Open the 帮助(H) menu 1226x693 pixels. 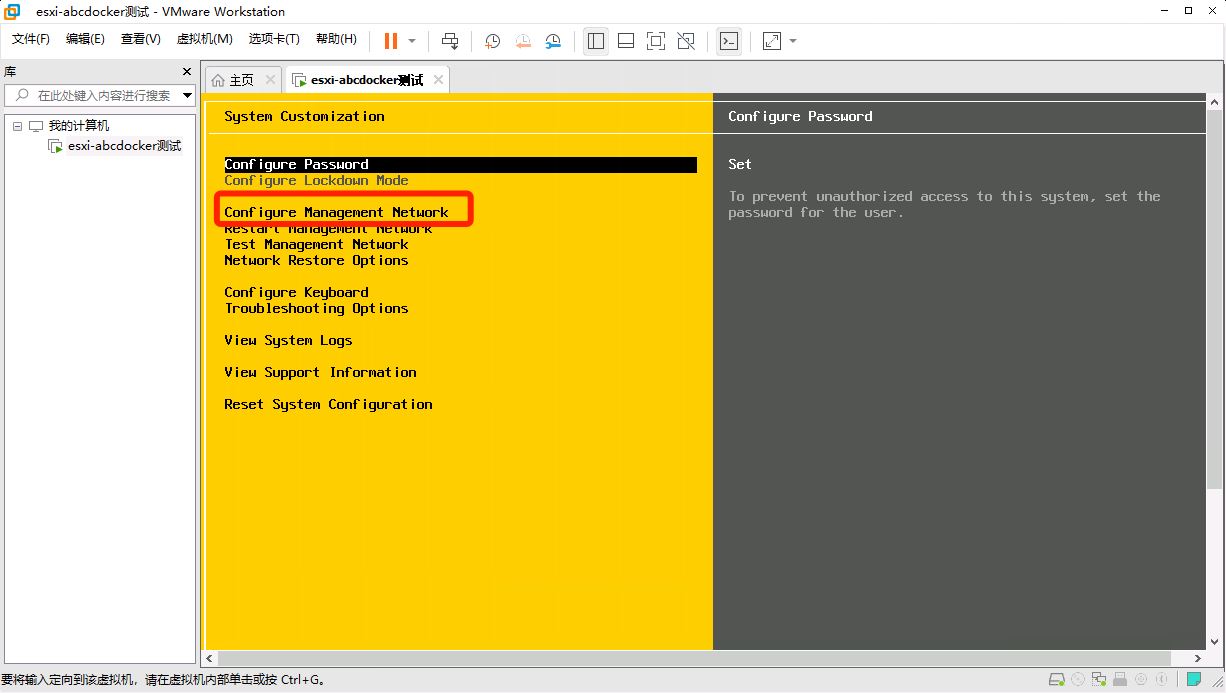coord(336,39)
